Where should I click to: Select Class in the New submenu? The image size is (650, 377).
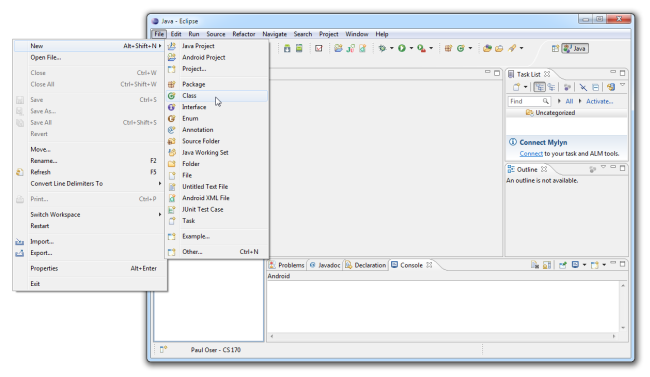[x=217, y=96]
